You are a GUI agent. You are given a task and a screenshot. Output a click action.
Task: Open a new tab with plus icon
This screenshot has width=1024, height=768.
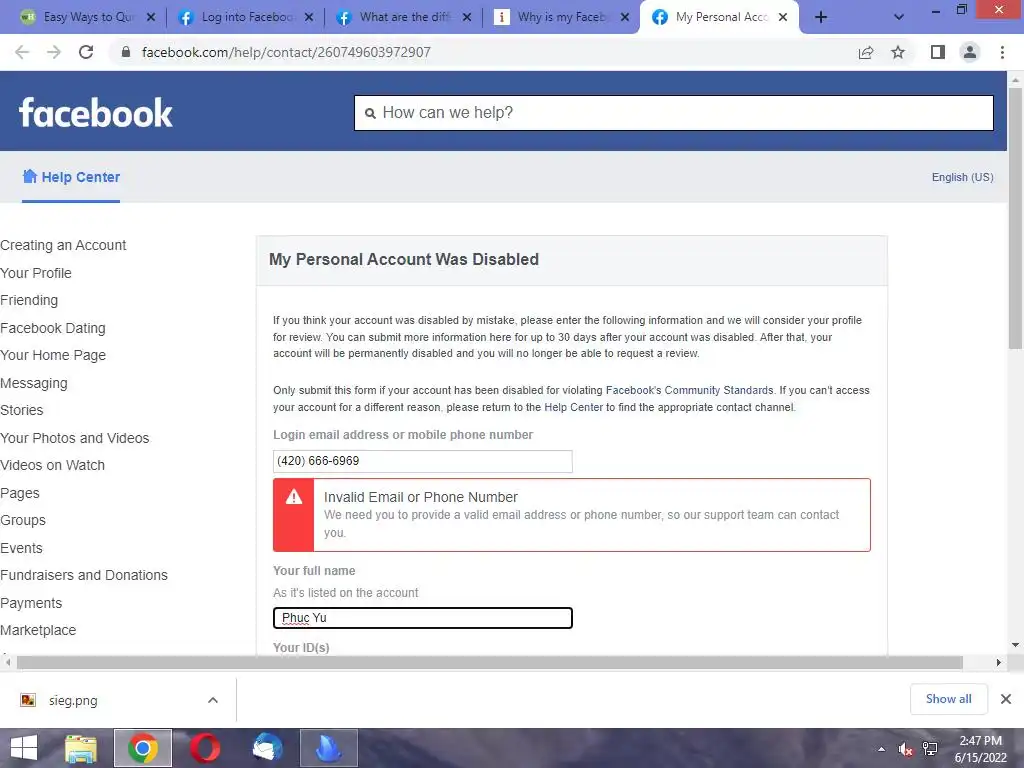point(821,17)
